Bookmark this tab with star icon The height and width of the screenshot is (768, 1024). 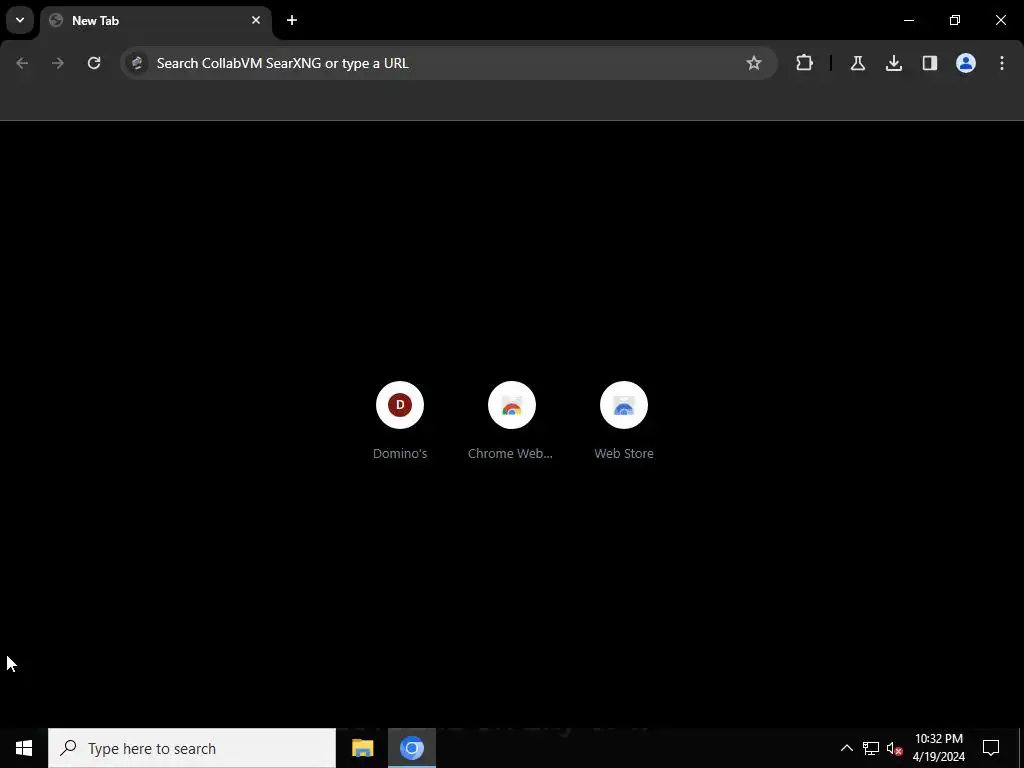(x=754, y=63)
